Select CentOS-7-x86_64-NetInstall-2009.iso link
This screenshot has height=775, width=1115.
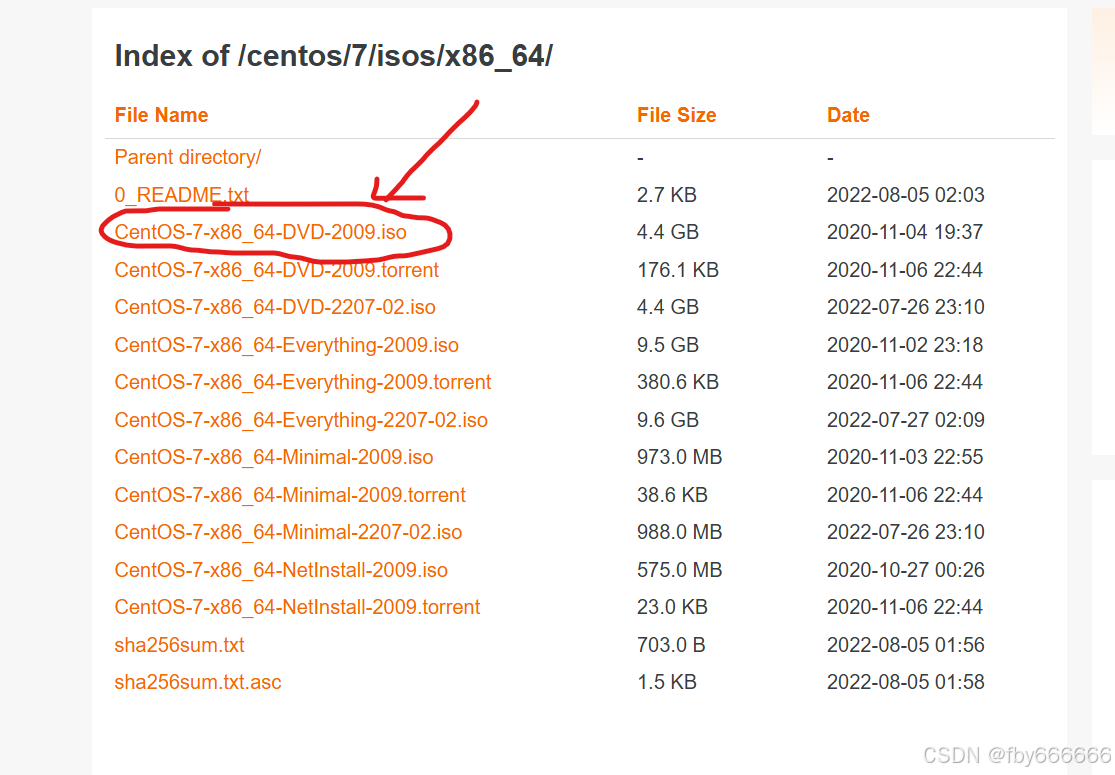[281, 570]
